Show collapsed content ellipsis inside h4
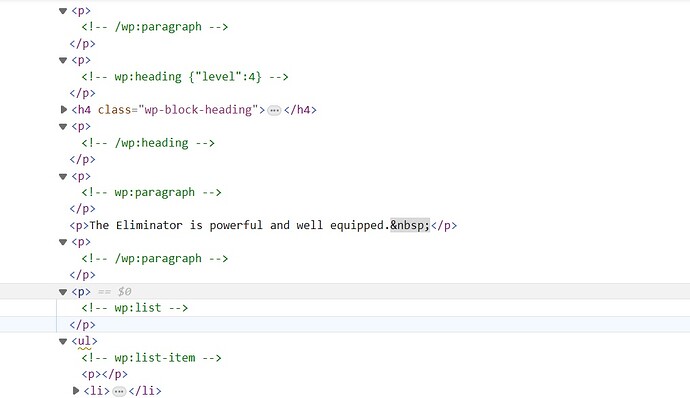690x398 pixels. (x=274, y=110)
